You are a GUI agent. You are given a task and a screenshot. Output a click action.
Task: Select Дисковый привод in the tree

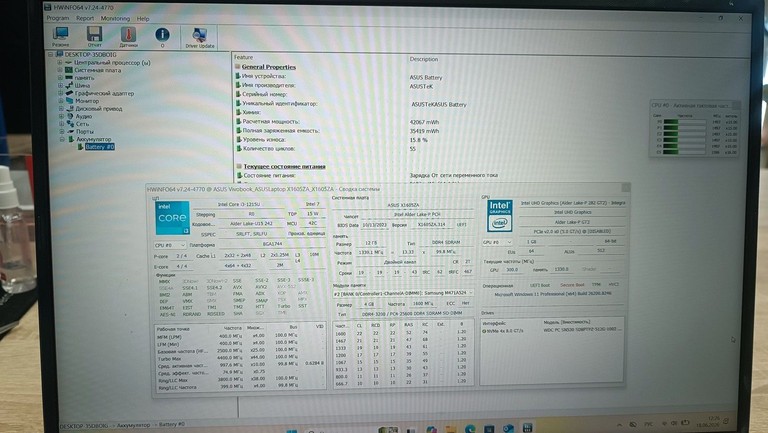[98, 108]
